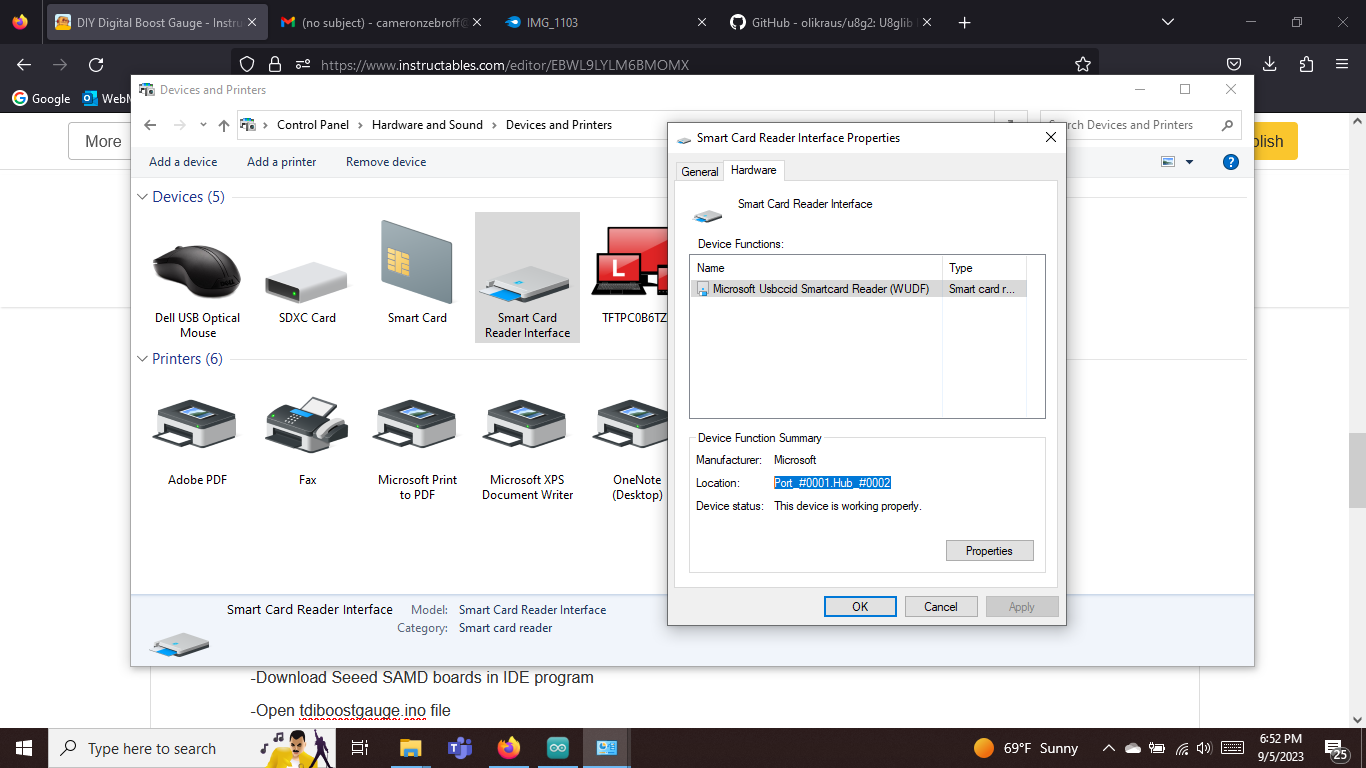
Task: Open help in Devices and Printers window
Action: tap(1231, 162)
